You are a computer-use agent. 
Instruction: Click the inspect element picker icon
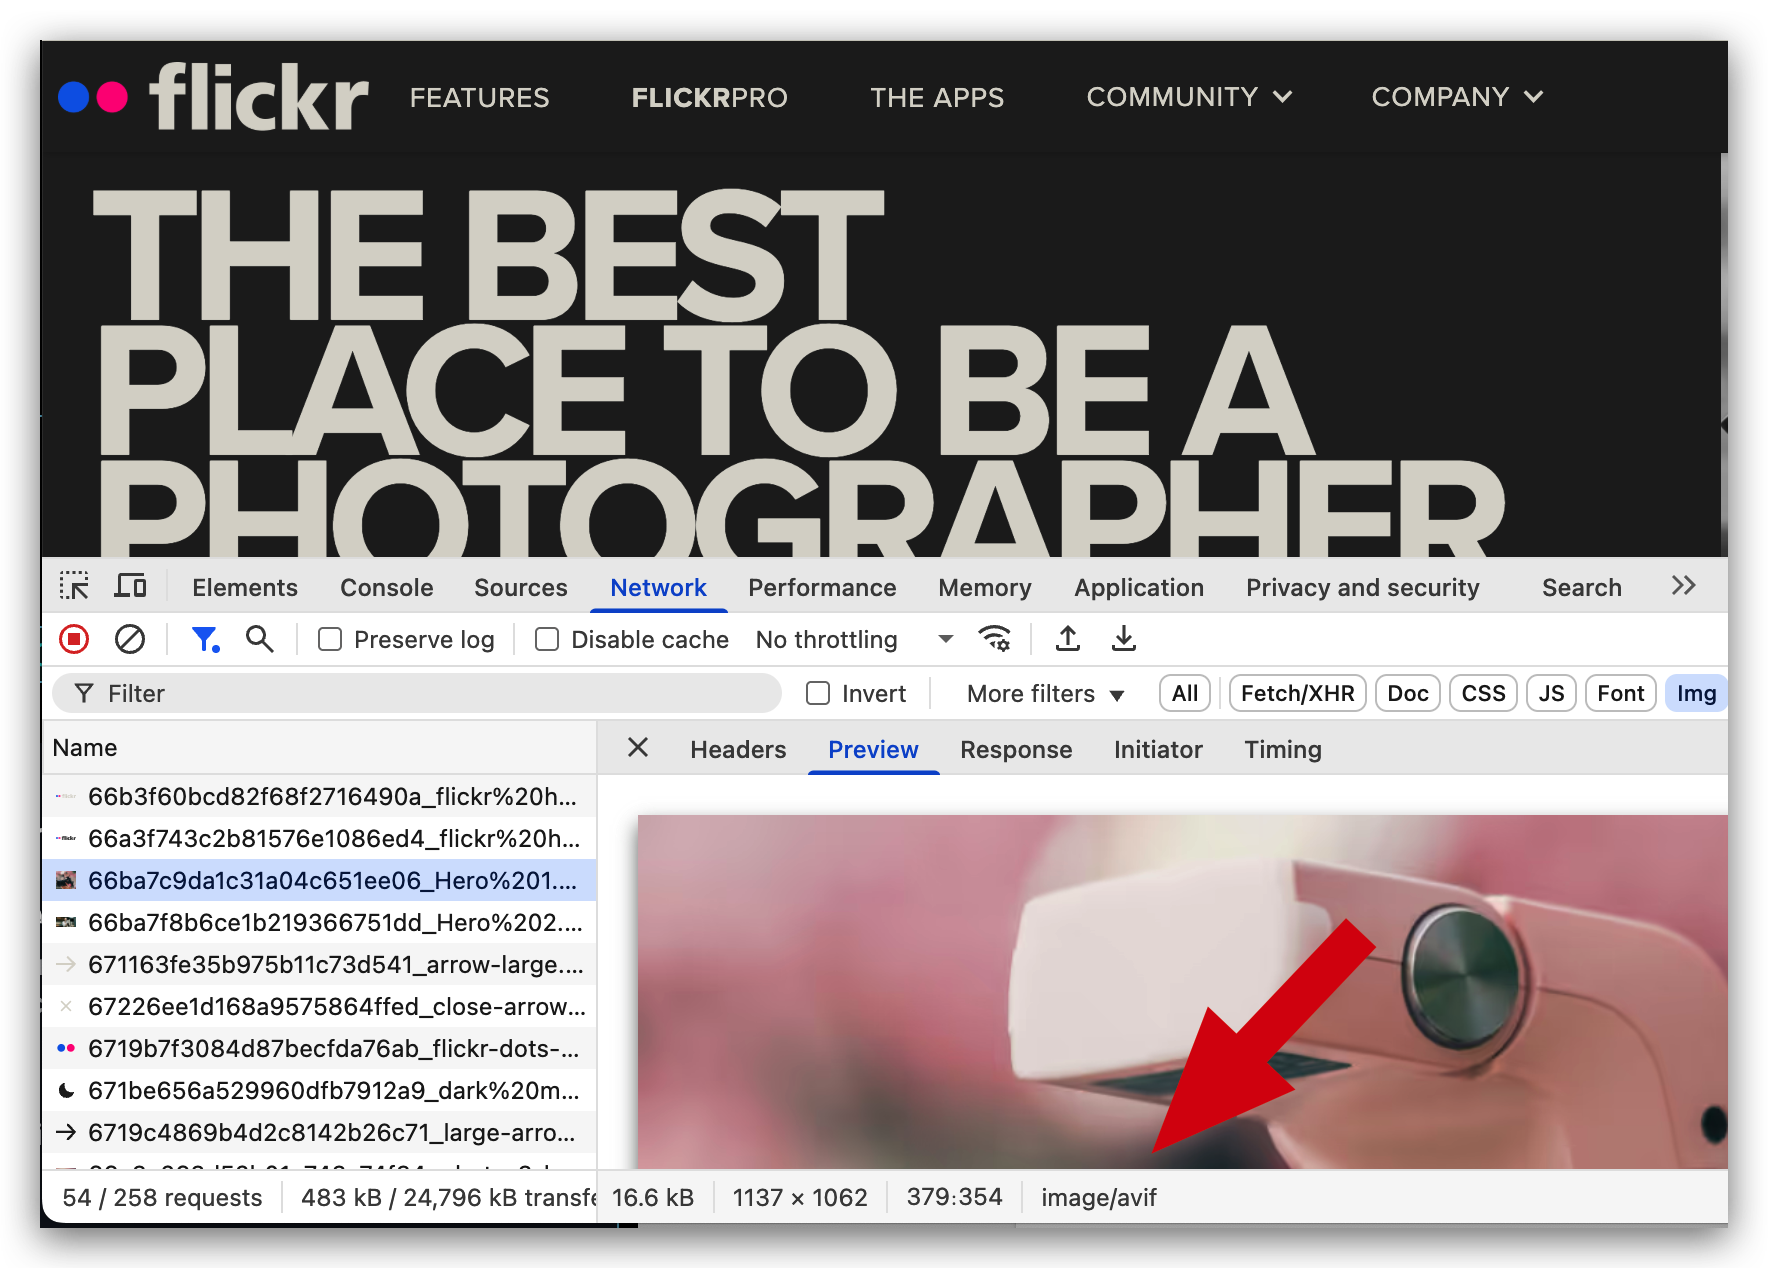pyautogui.click(x=74, y=586)
